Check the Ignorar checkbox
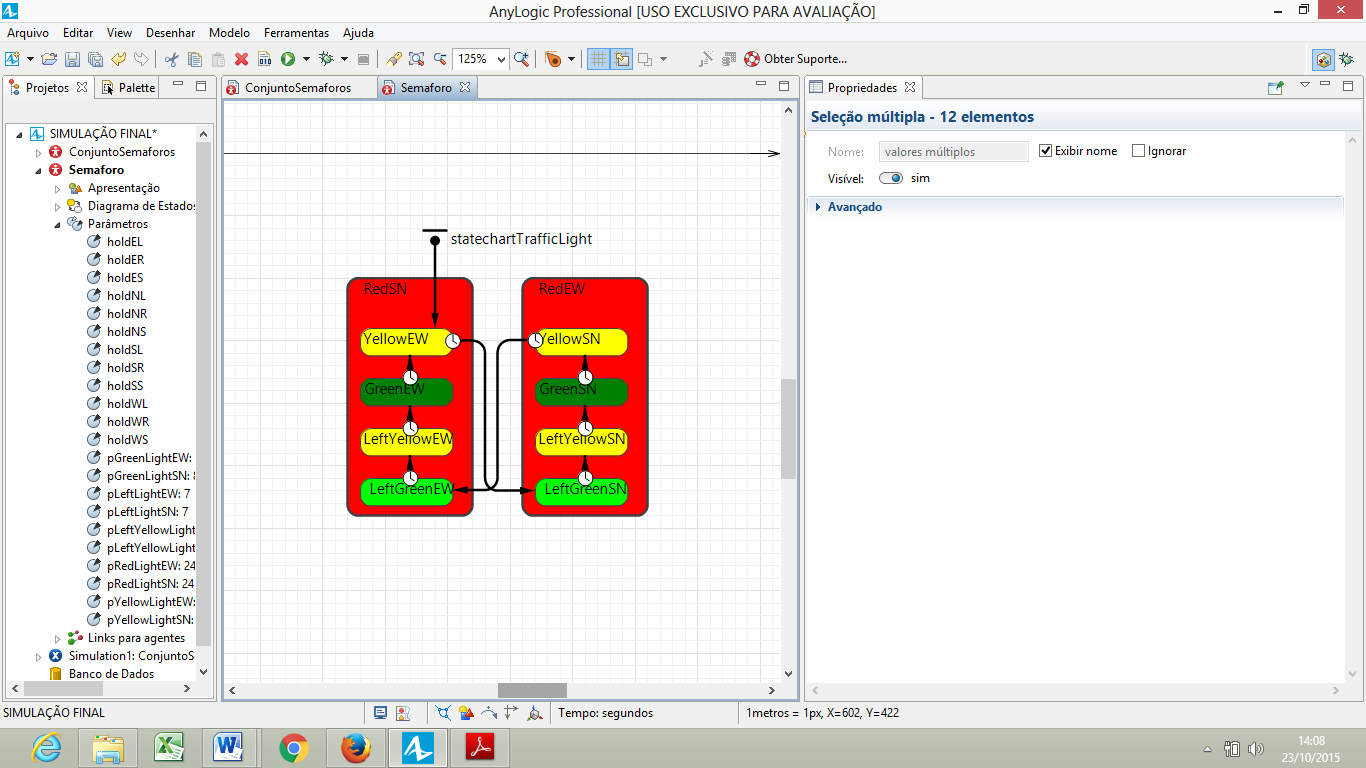1366x768 pixels. pos(1138,150)
